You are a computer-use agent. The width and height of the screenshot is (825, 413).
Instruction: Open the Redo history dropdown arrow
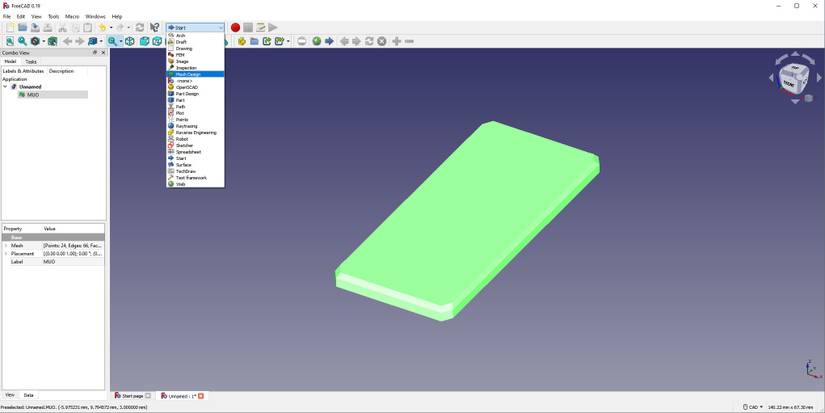[128, 27]
